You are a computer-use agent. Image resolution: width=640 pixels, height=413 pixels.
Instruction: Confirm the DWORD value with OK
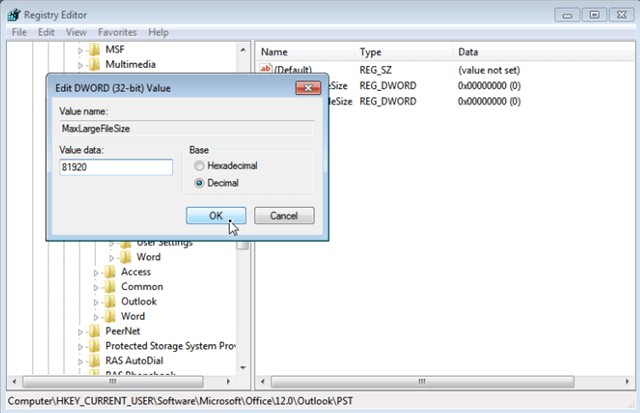216,215
